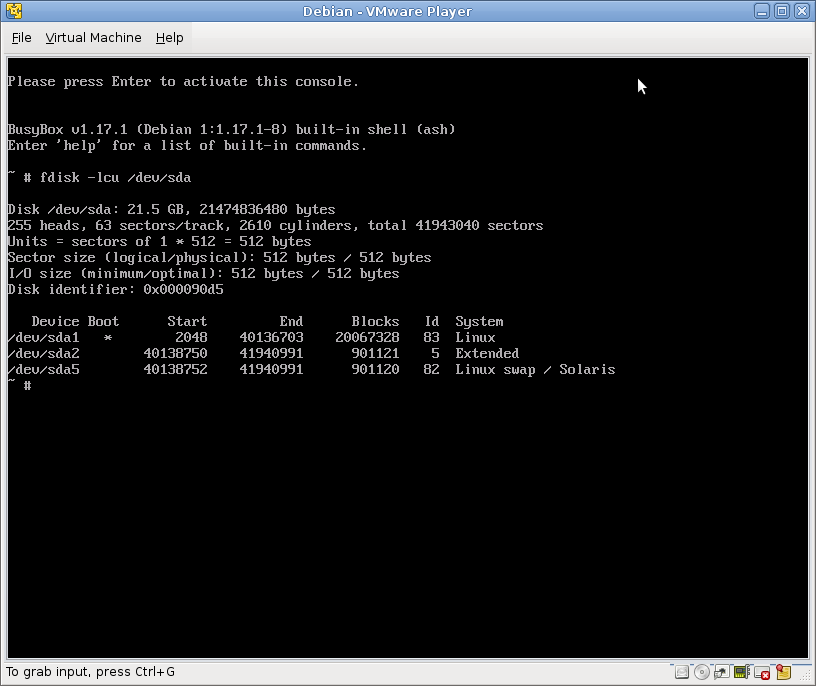Open the Help menu
Screen dimensions: 816x686
(170, 38)
